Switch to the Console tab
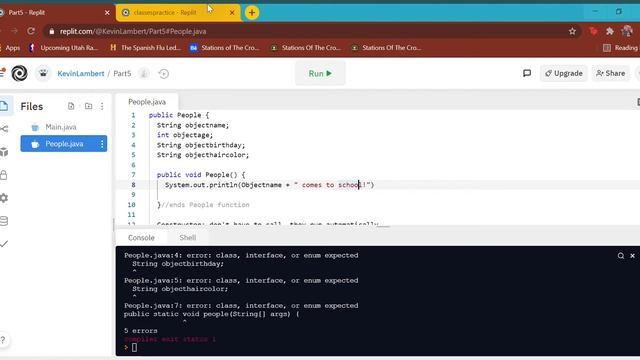The height and width of the screenshot is (360, 640). pyautogui.click(x=141, y=238)
